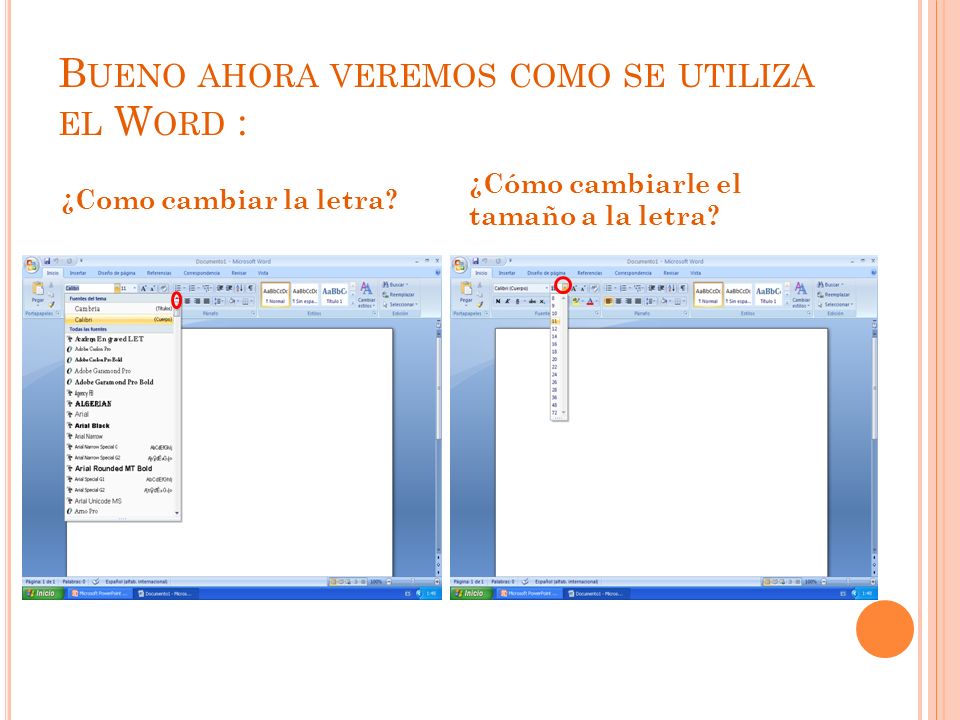Open the Referencias tab in the font-list window

click(159, 273)
